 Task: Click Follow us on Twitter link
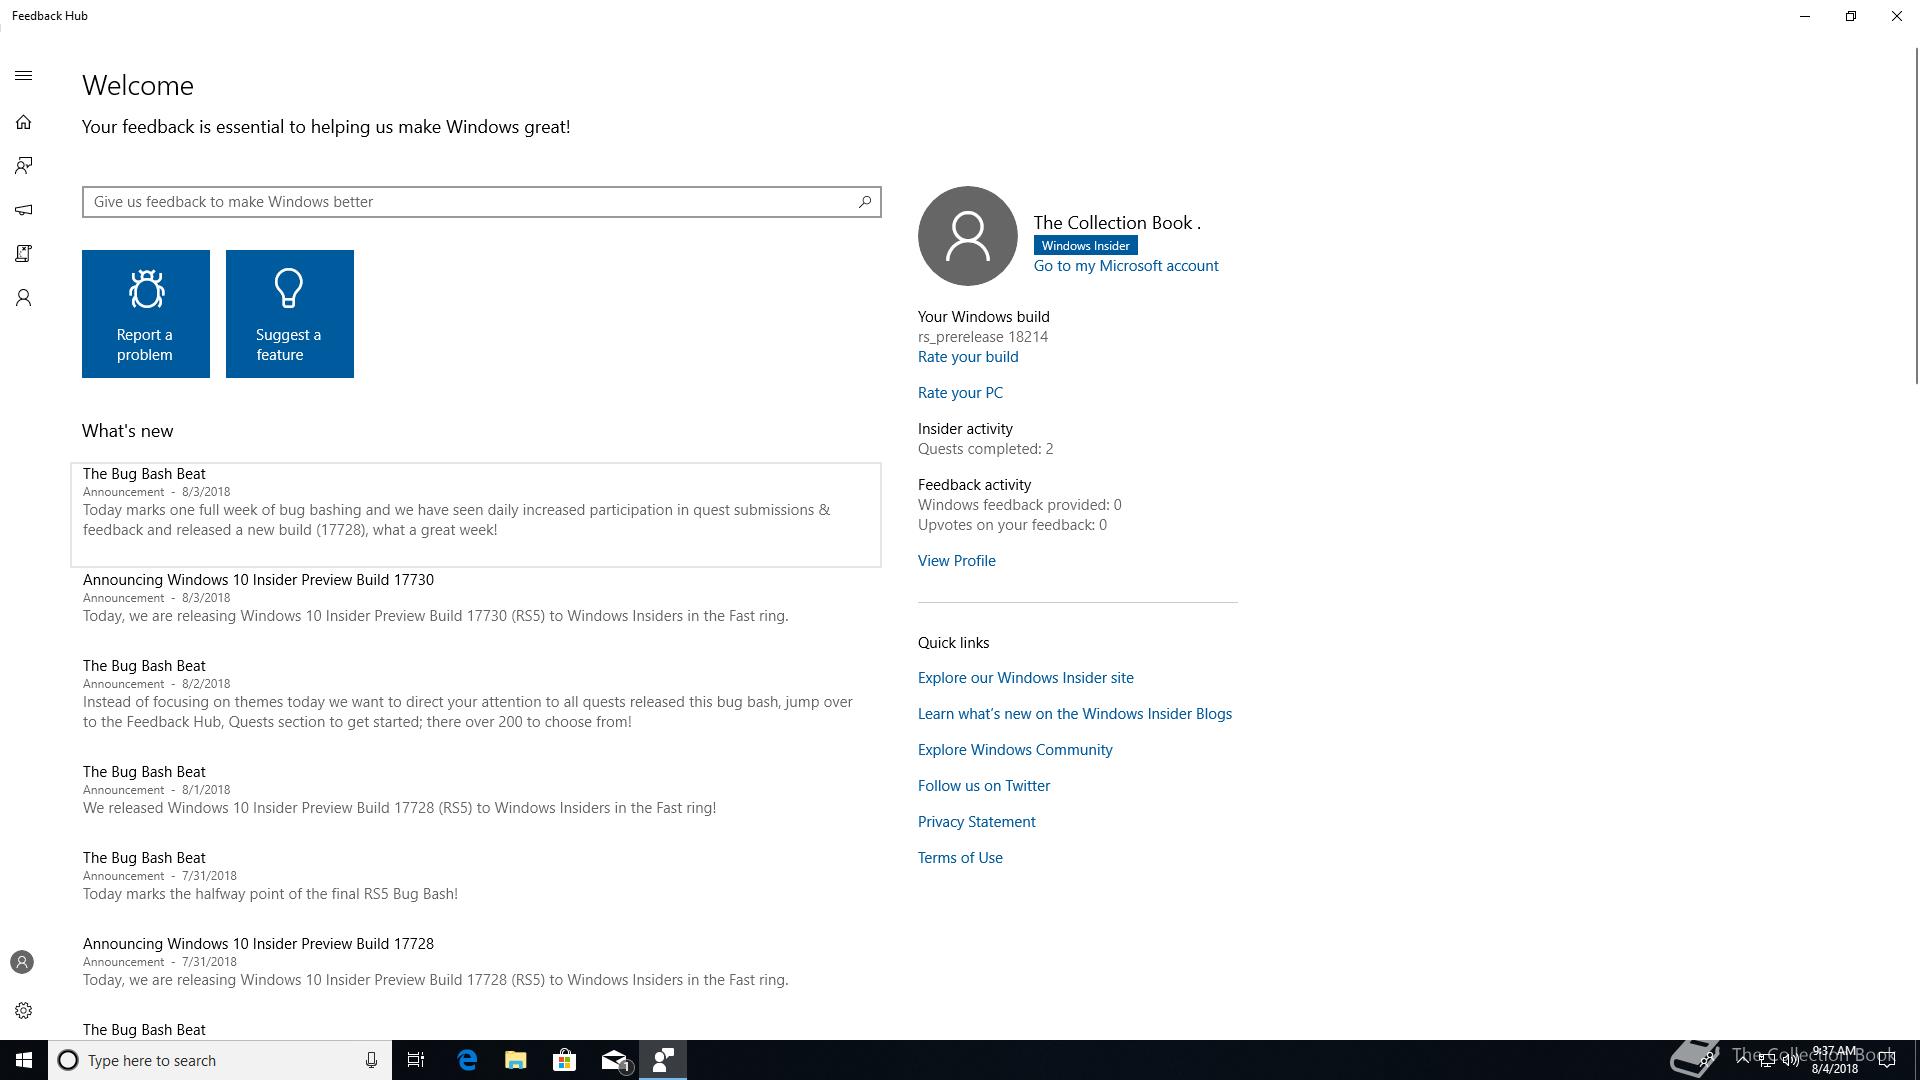984,786
